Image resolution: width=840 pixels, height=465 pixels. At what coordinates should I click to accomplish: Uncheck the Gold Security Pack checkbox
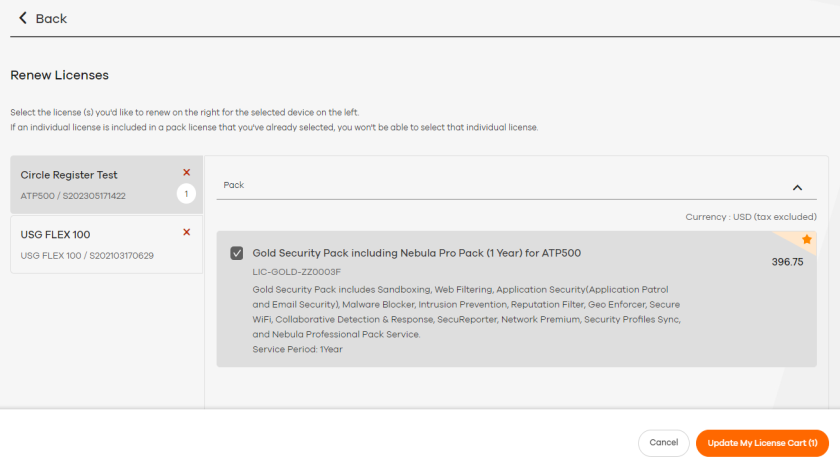click(x=237, y=253)
